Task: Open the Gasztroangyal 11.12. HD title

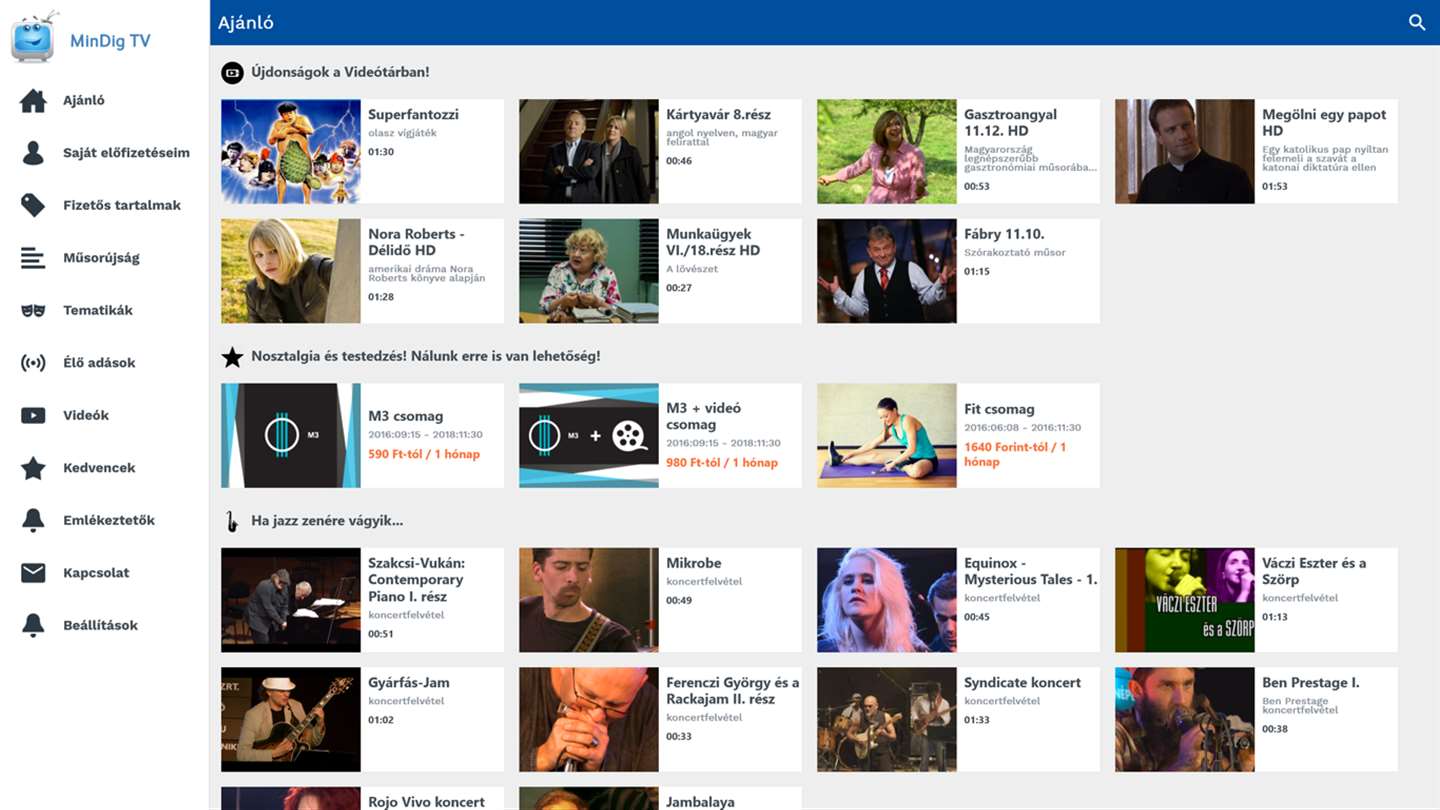Action: [x=1010, y=122]
